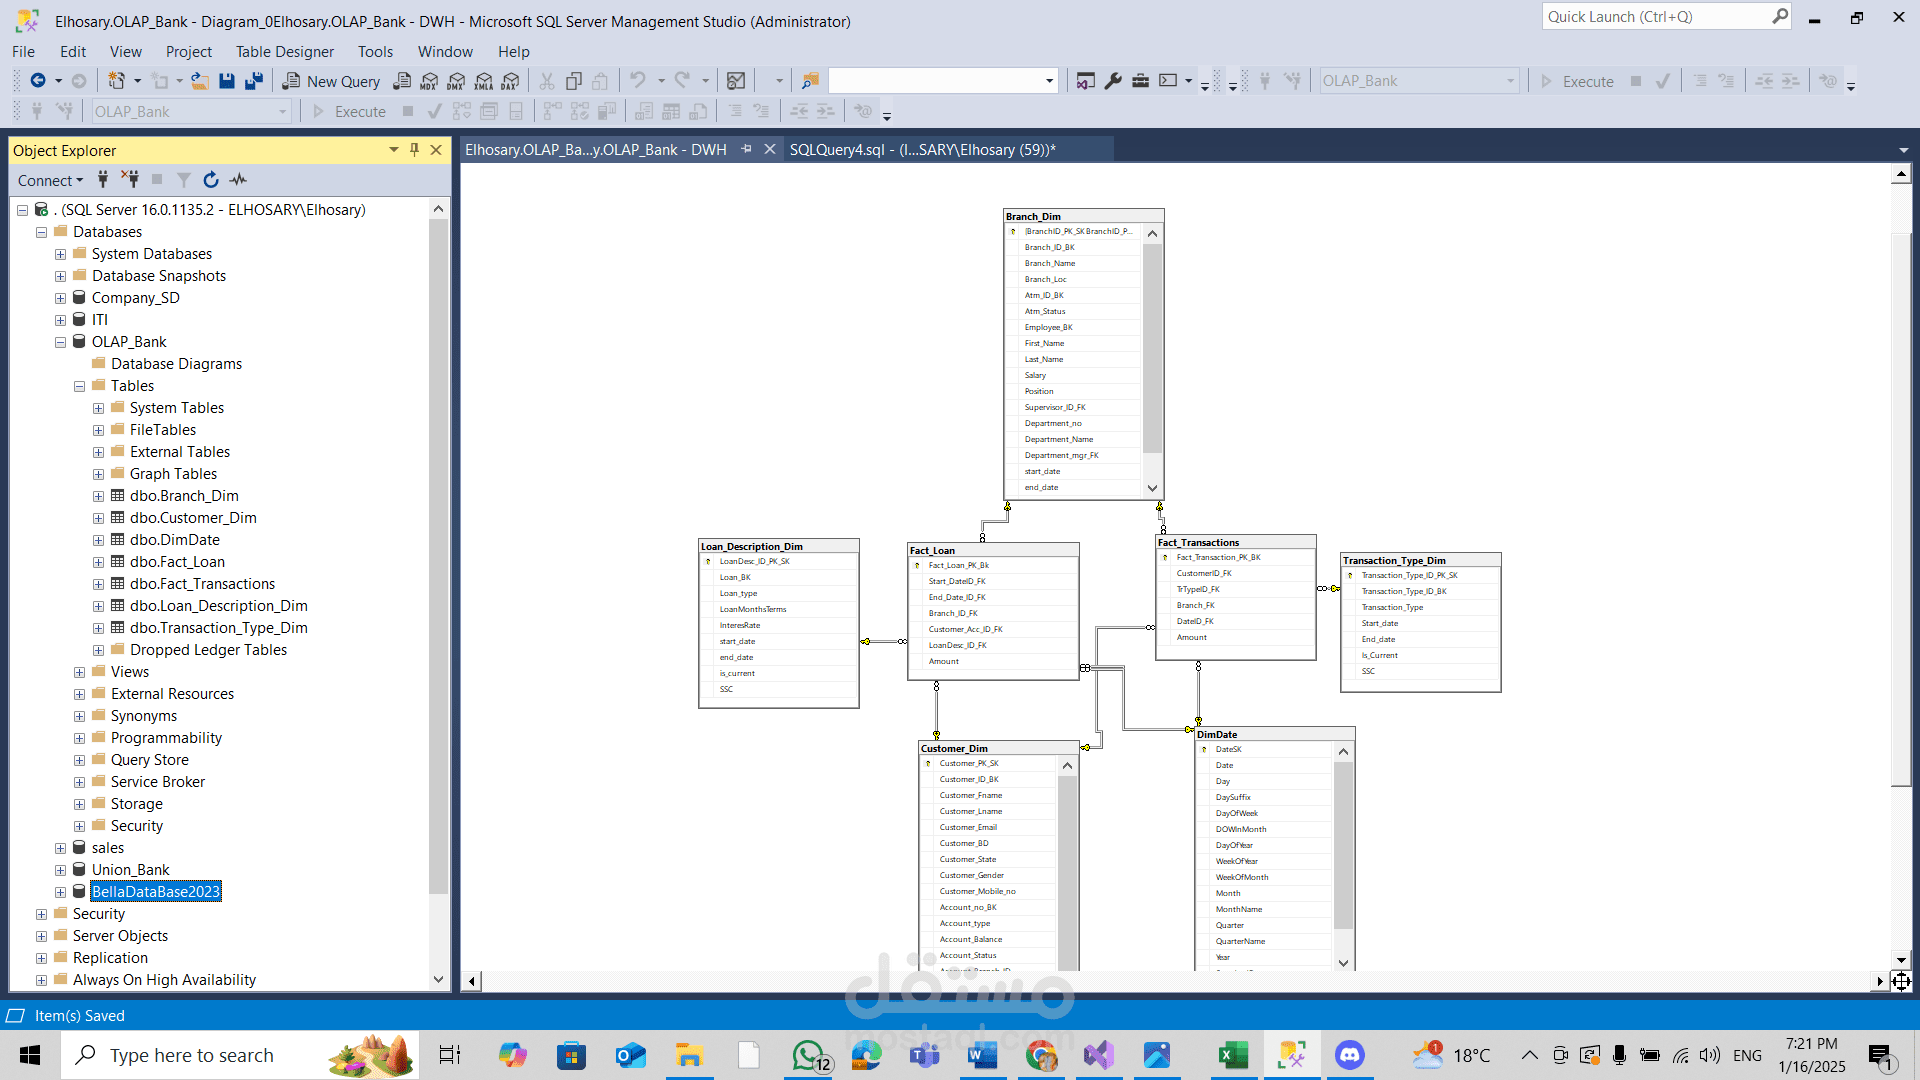Open the solution window icon beside the wrench
Image resolution: width=1920 pixels, height=1080 pixels.
click(x=1086, y=81)
